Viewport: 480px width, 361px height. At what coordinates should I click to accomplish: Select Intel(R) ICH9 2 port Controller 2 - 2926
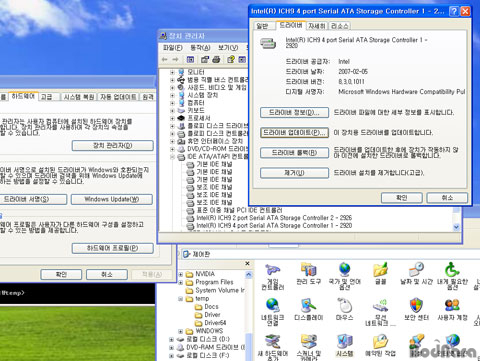click(274, 218)
